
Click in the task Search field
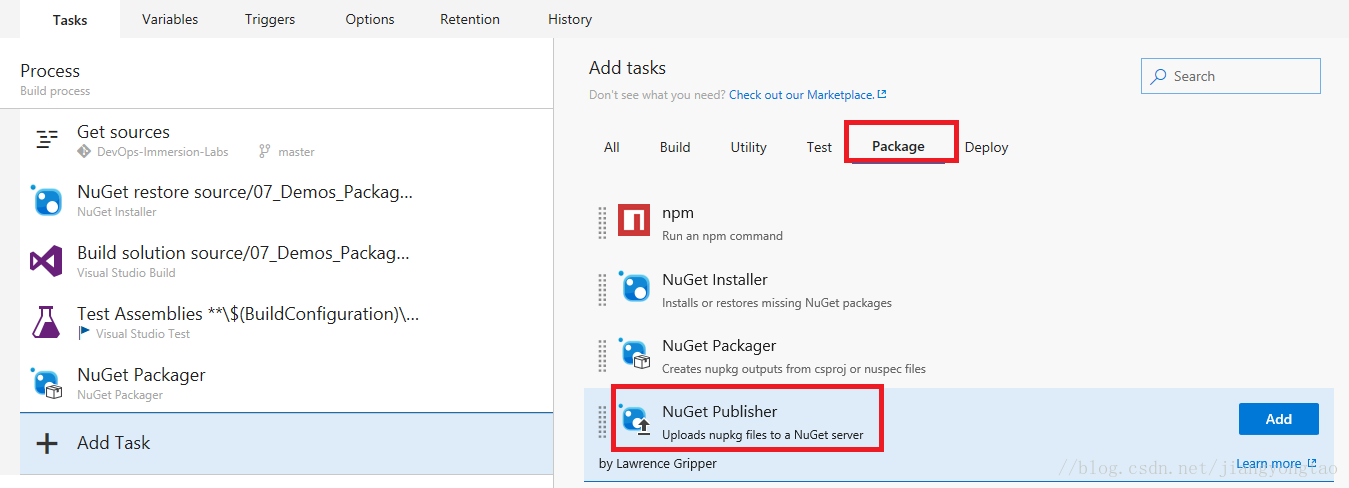(1231, 76)
